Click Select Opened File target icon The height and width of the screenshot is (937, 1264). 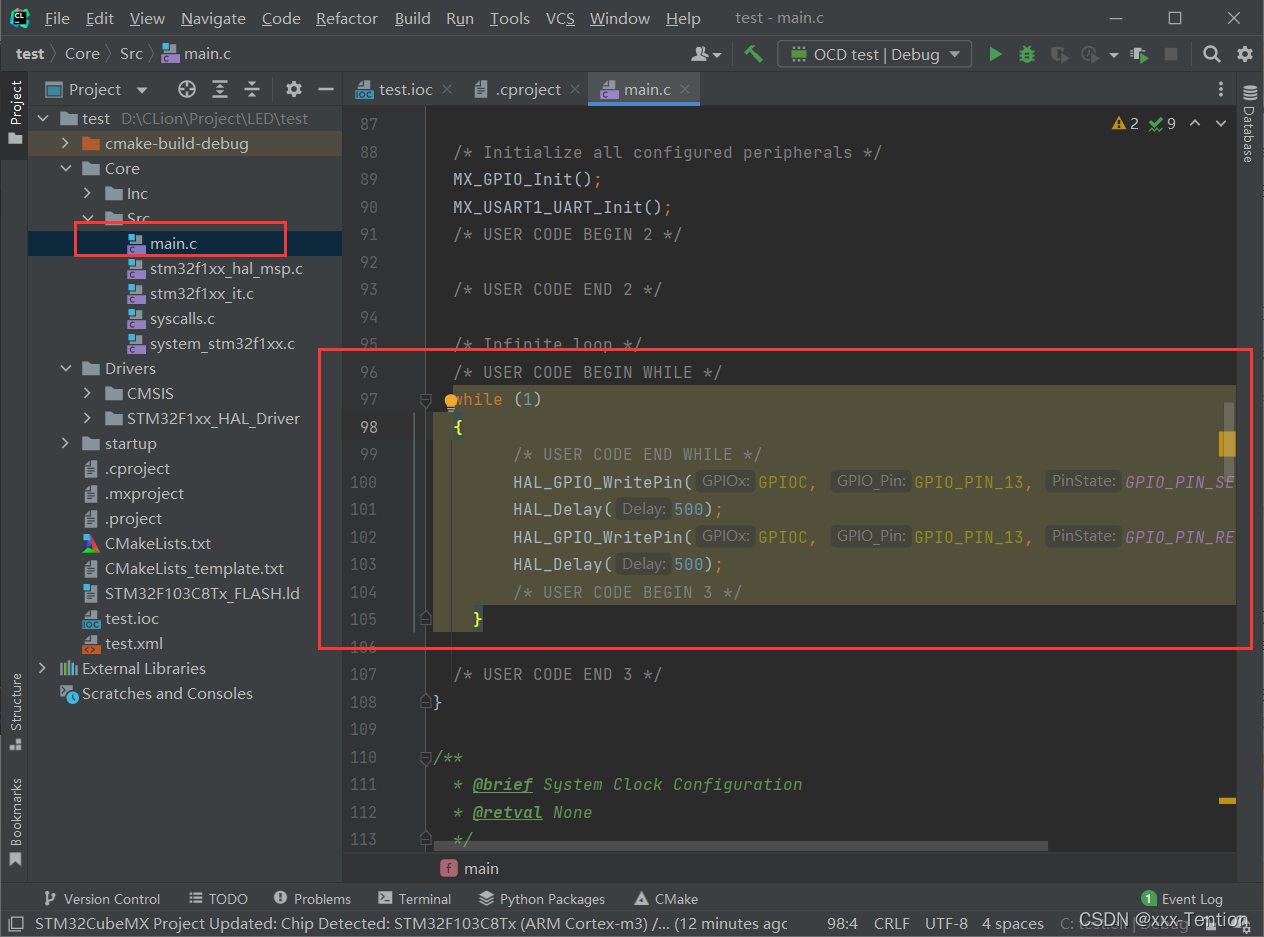click(x=187, y=89)
